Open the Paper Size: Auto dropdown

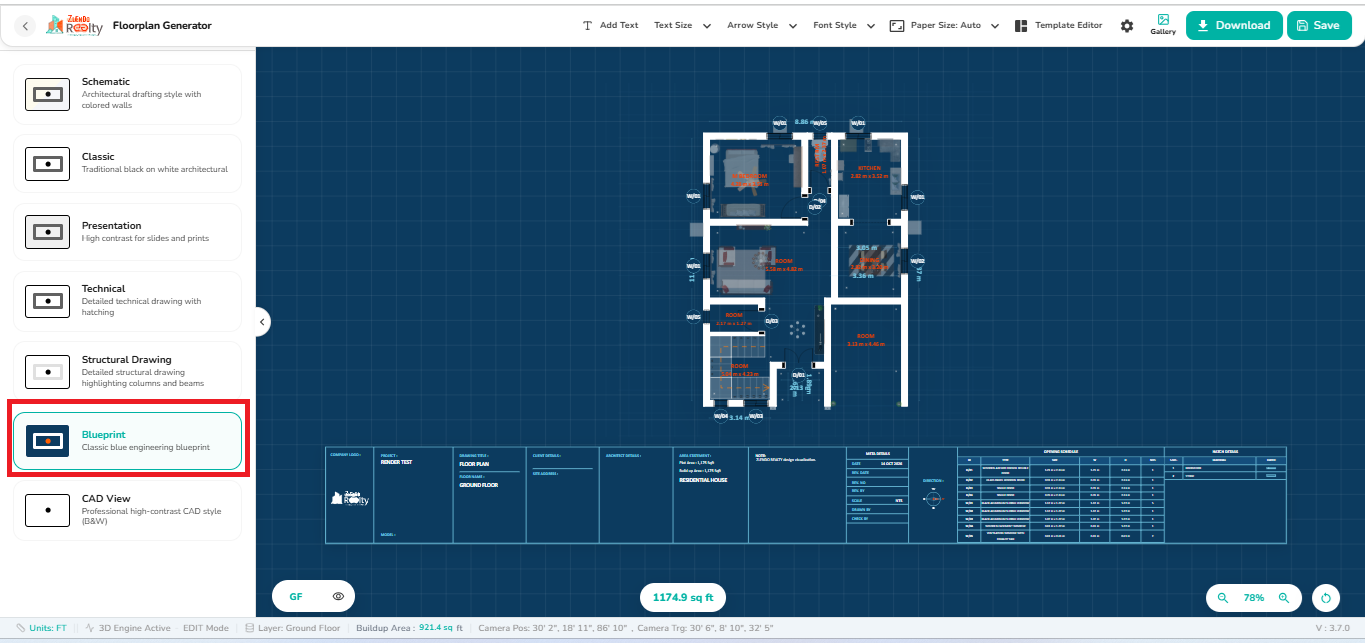[x=945, y=25]
